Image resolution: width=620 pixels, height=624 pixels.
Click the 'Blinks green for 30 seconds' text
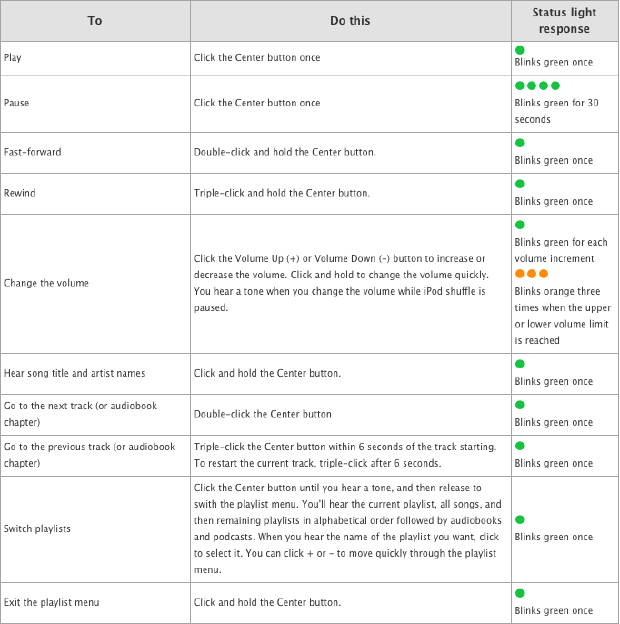555,111
